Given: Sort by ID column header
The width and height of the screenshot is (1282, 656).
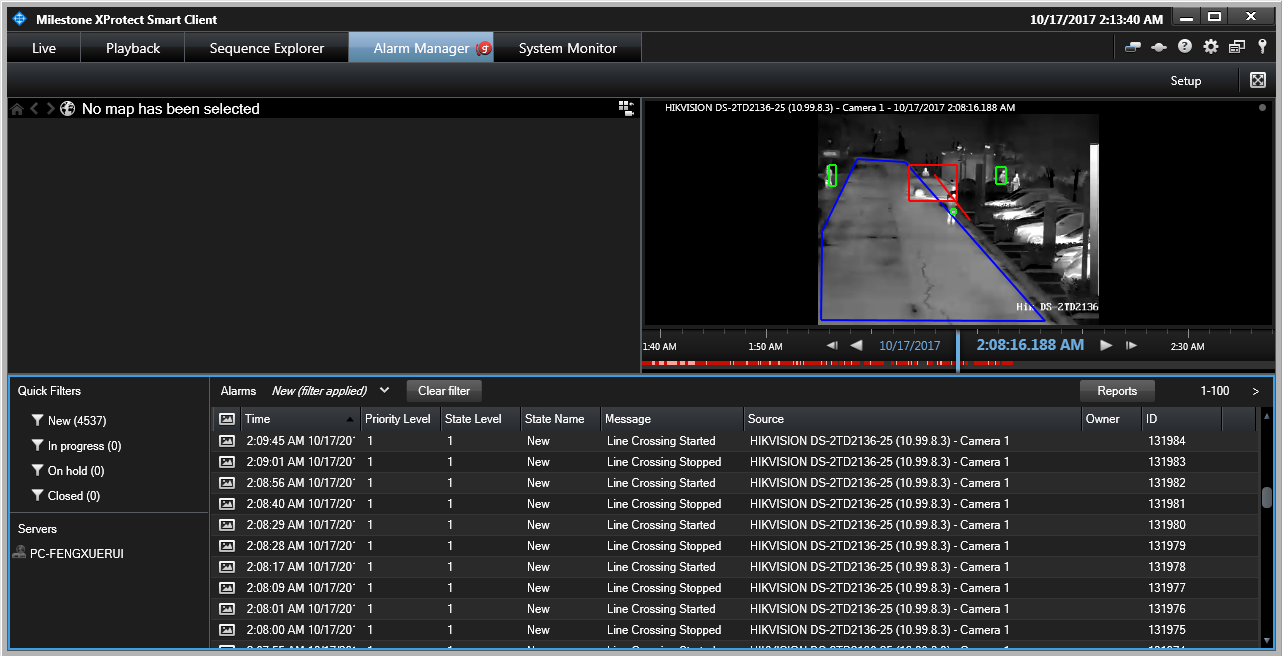Looking at the screenshot, I should pyautogui.click(x=1182, y=419).
